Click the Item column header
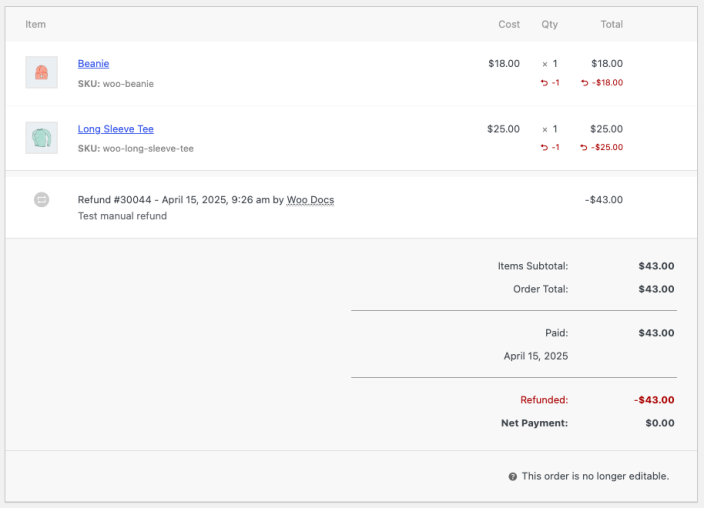Screen dimensions: 704x508 tap(36, 24)
